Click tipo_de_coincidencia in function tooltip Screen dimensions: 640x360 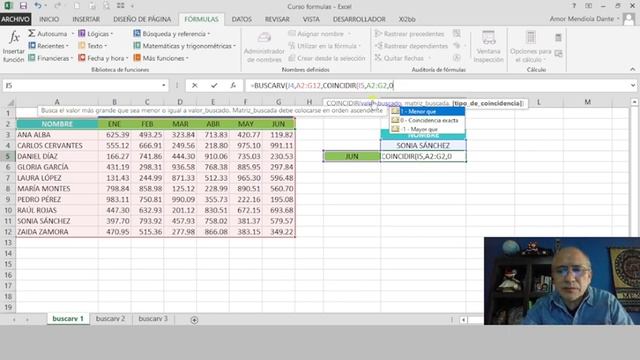(x=487, y=103)
